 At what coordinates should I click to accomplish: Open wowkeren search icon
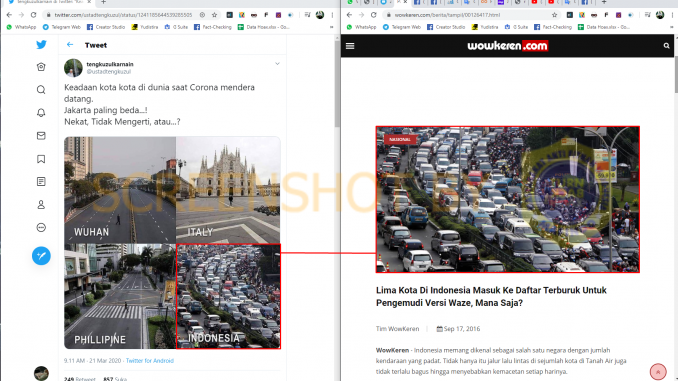pyautogui.click(x=666, y=46)
